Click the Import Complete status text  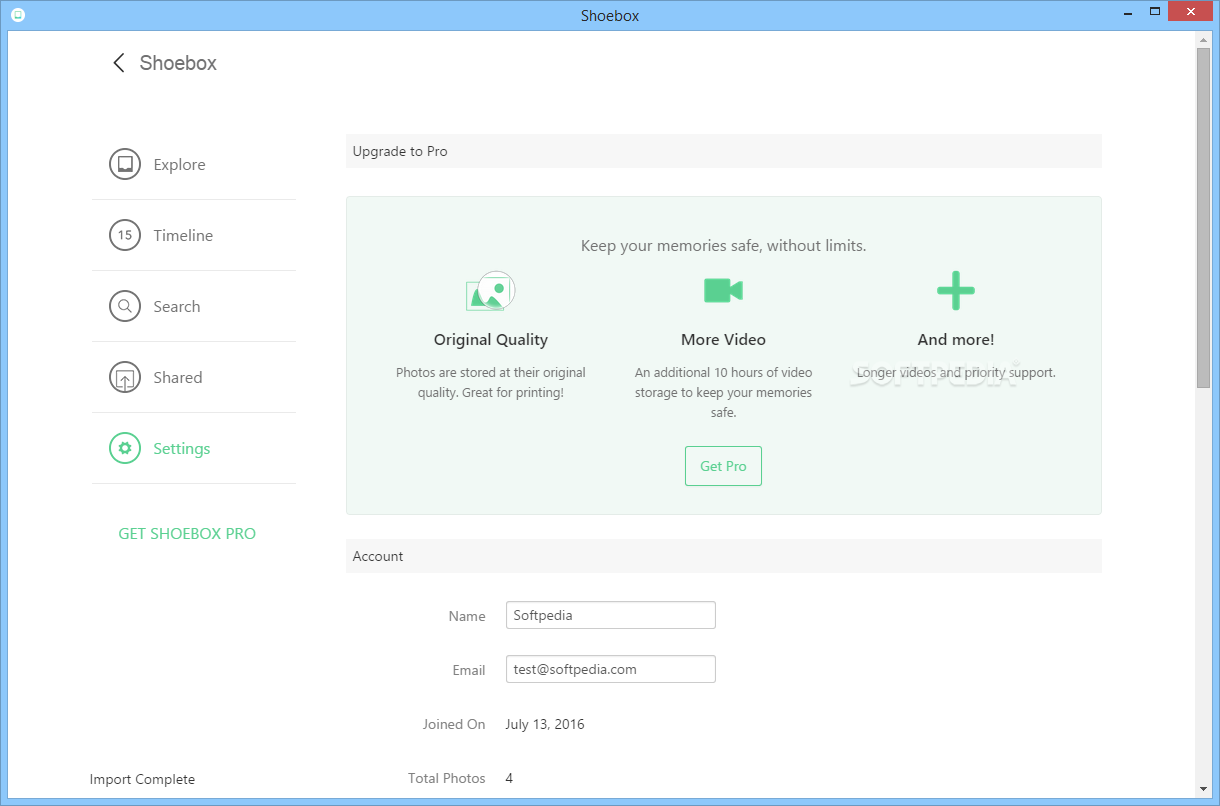click(142, 779)
